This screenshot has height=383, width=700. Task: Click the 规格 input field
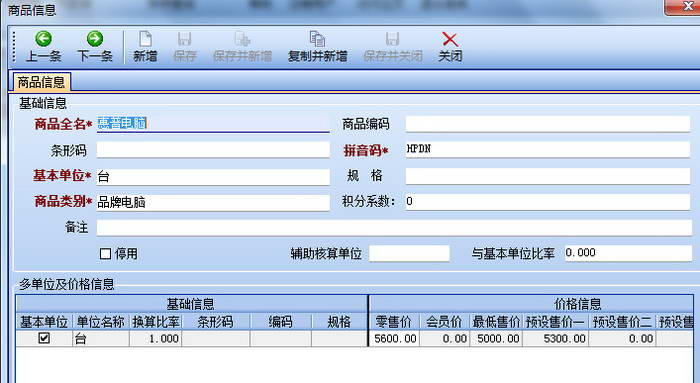point(548,176)
